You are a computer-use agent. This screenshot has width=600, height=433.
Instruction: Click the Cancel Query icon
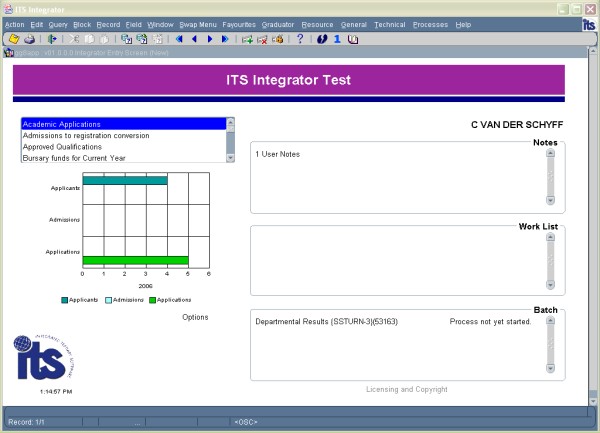tap(157, 39)
